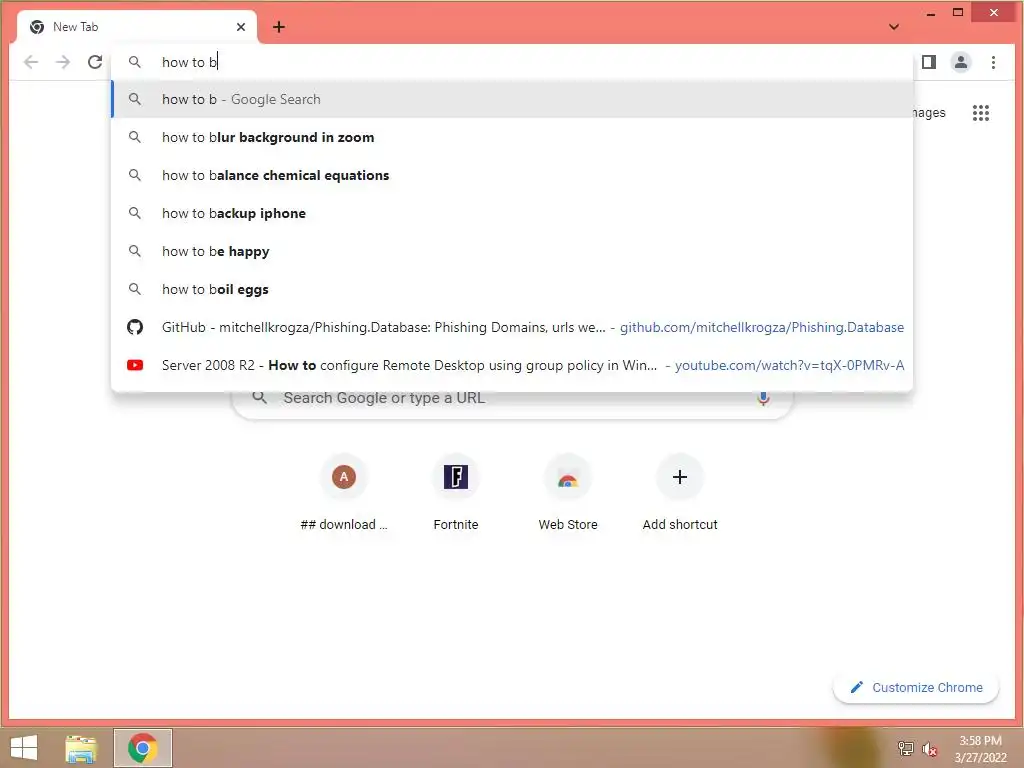
Task: Choose 'how to backup iphone' suggestion
Action: [512, 213]
